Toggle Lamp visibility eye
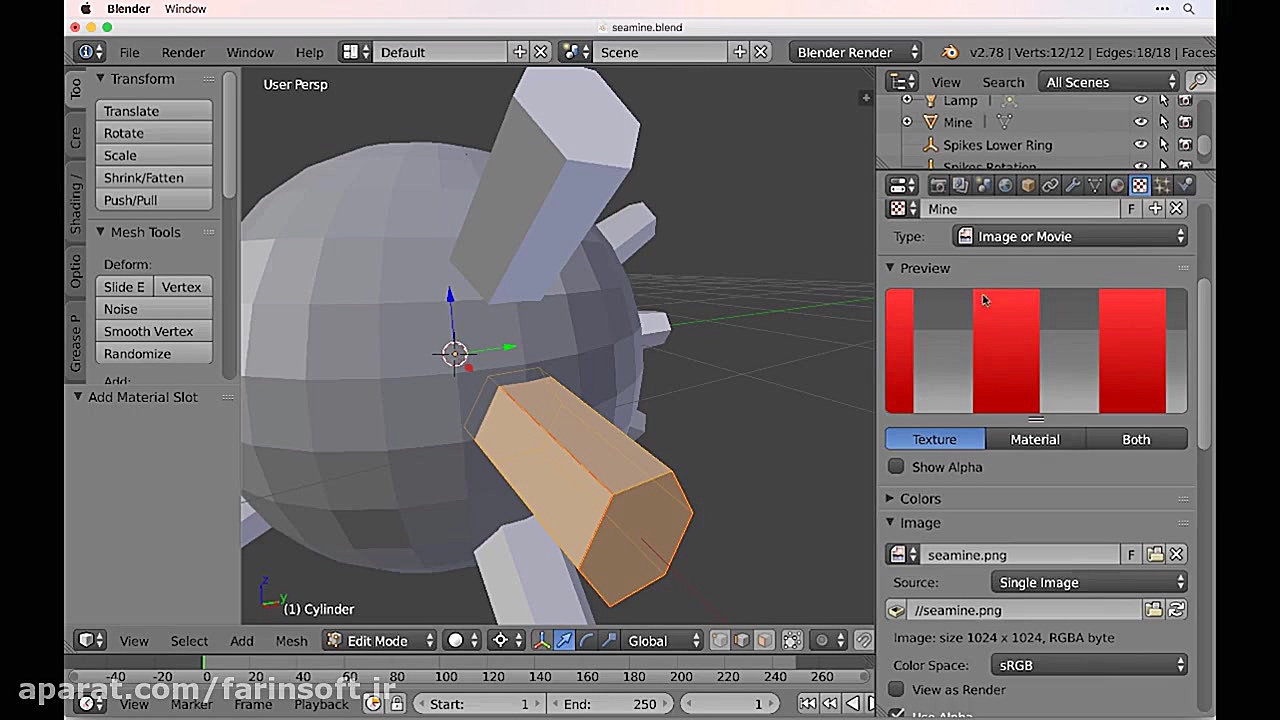Screen dimensions: 1280x720 [x=1141, y=100]
